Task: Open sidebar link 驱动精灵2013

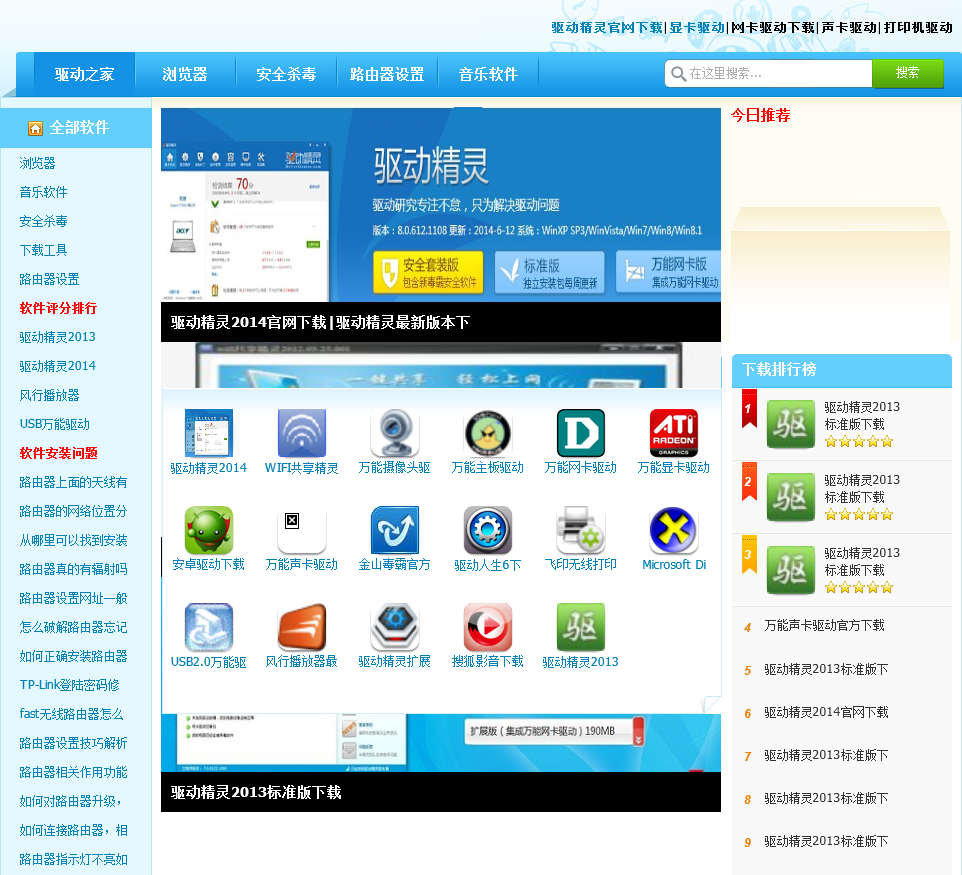Action: point(58,337)
